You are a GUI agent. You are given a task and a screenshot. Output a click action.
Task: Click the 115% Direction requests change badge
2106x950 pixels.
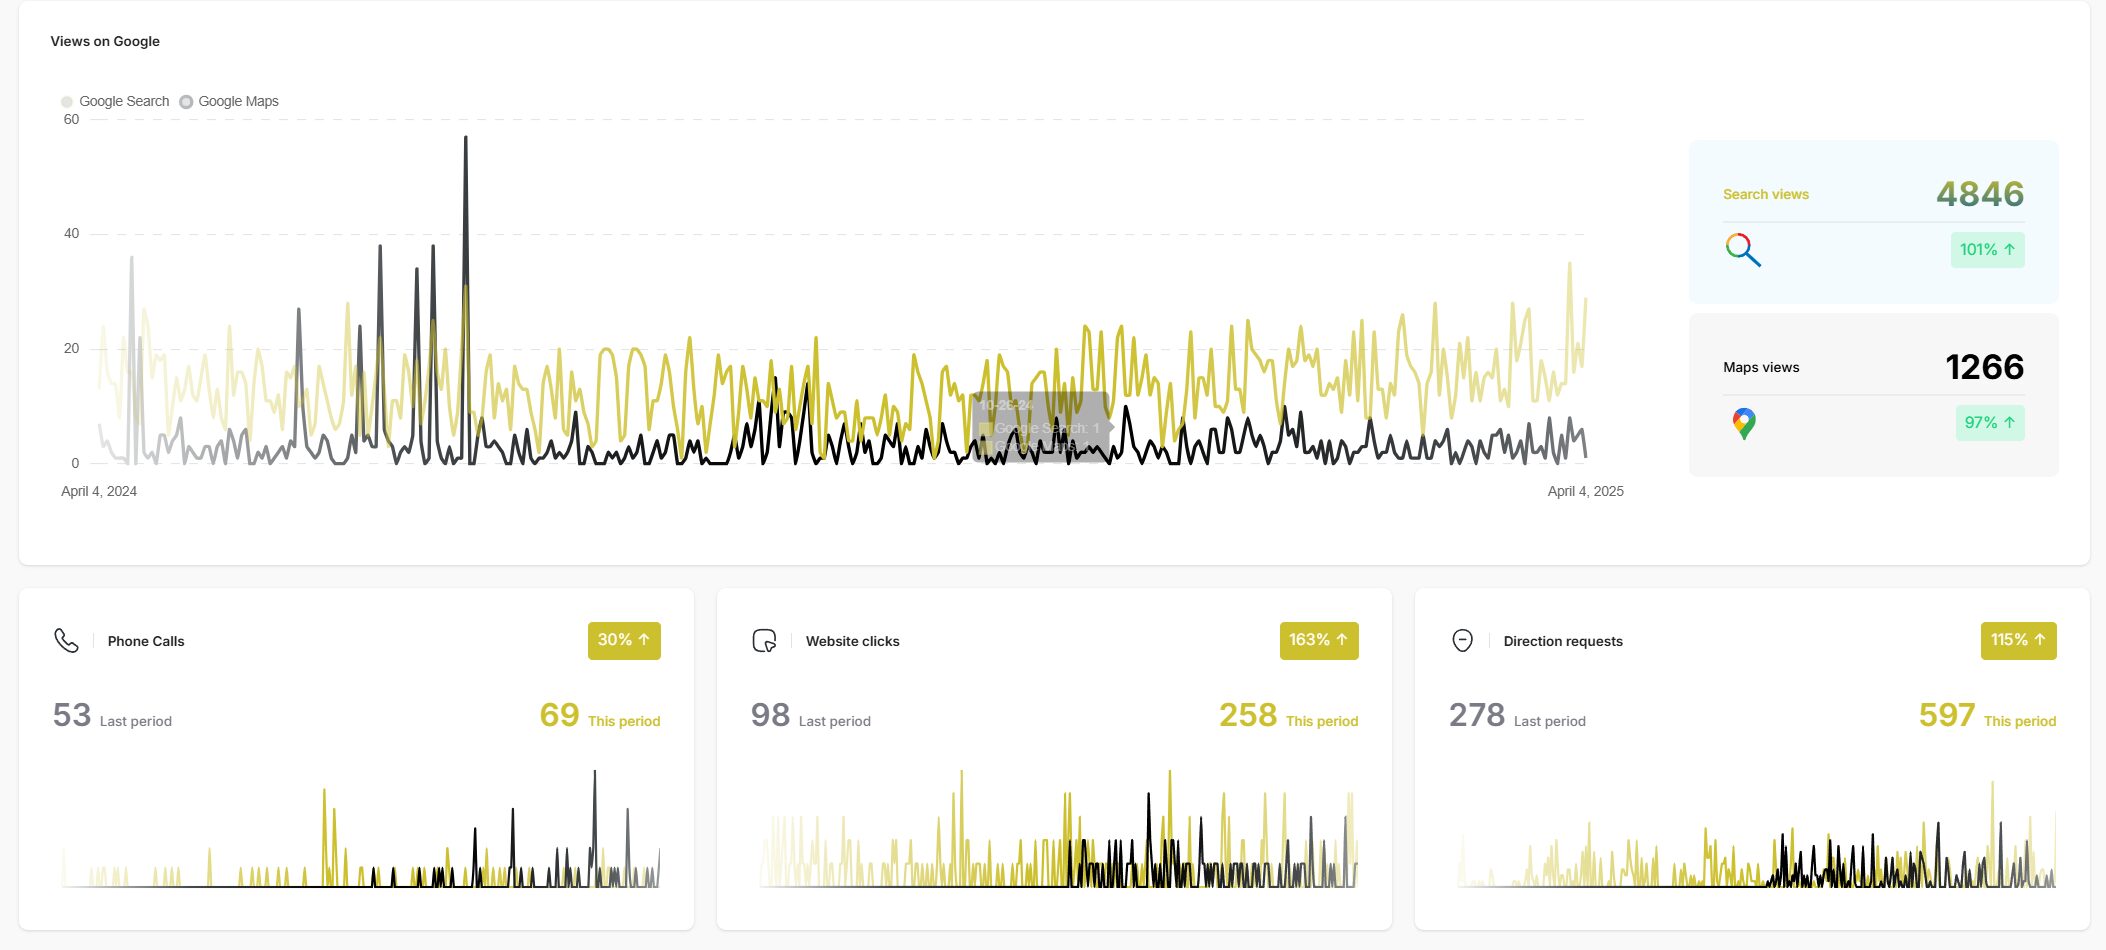(2018, 641)
